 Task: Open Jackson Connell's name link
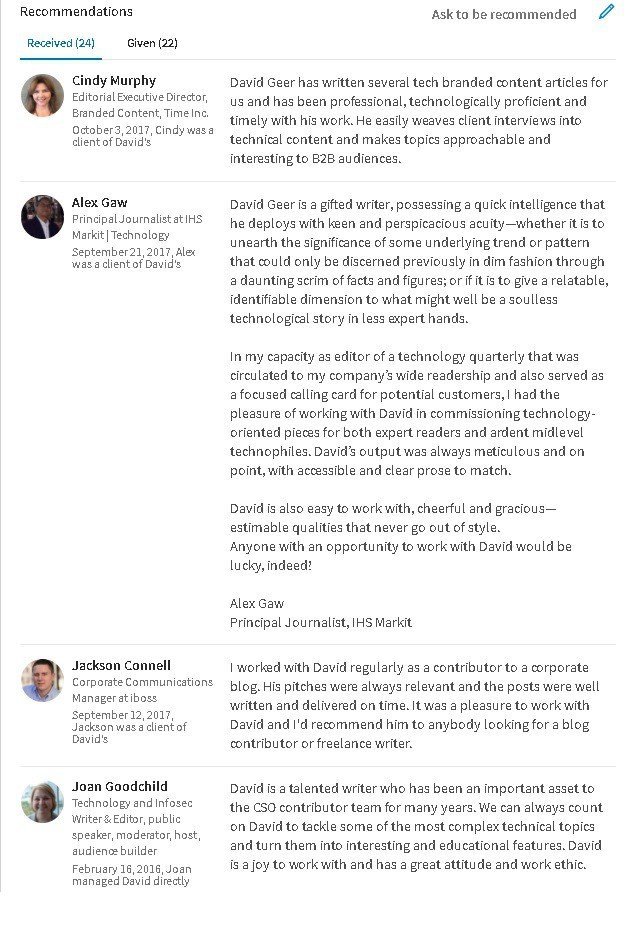(x=122, y=665)
